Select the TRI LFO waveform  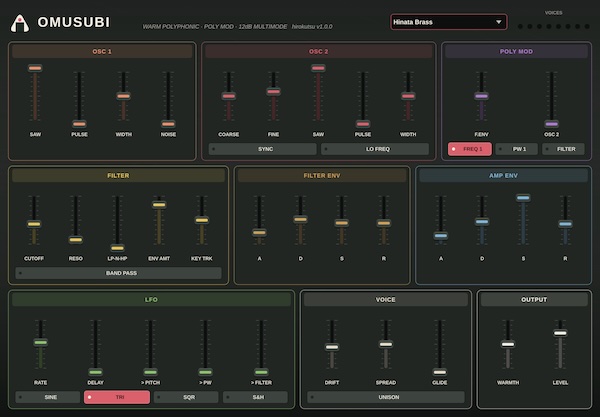click(x=117, y=397)
